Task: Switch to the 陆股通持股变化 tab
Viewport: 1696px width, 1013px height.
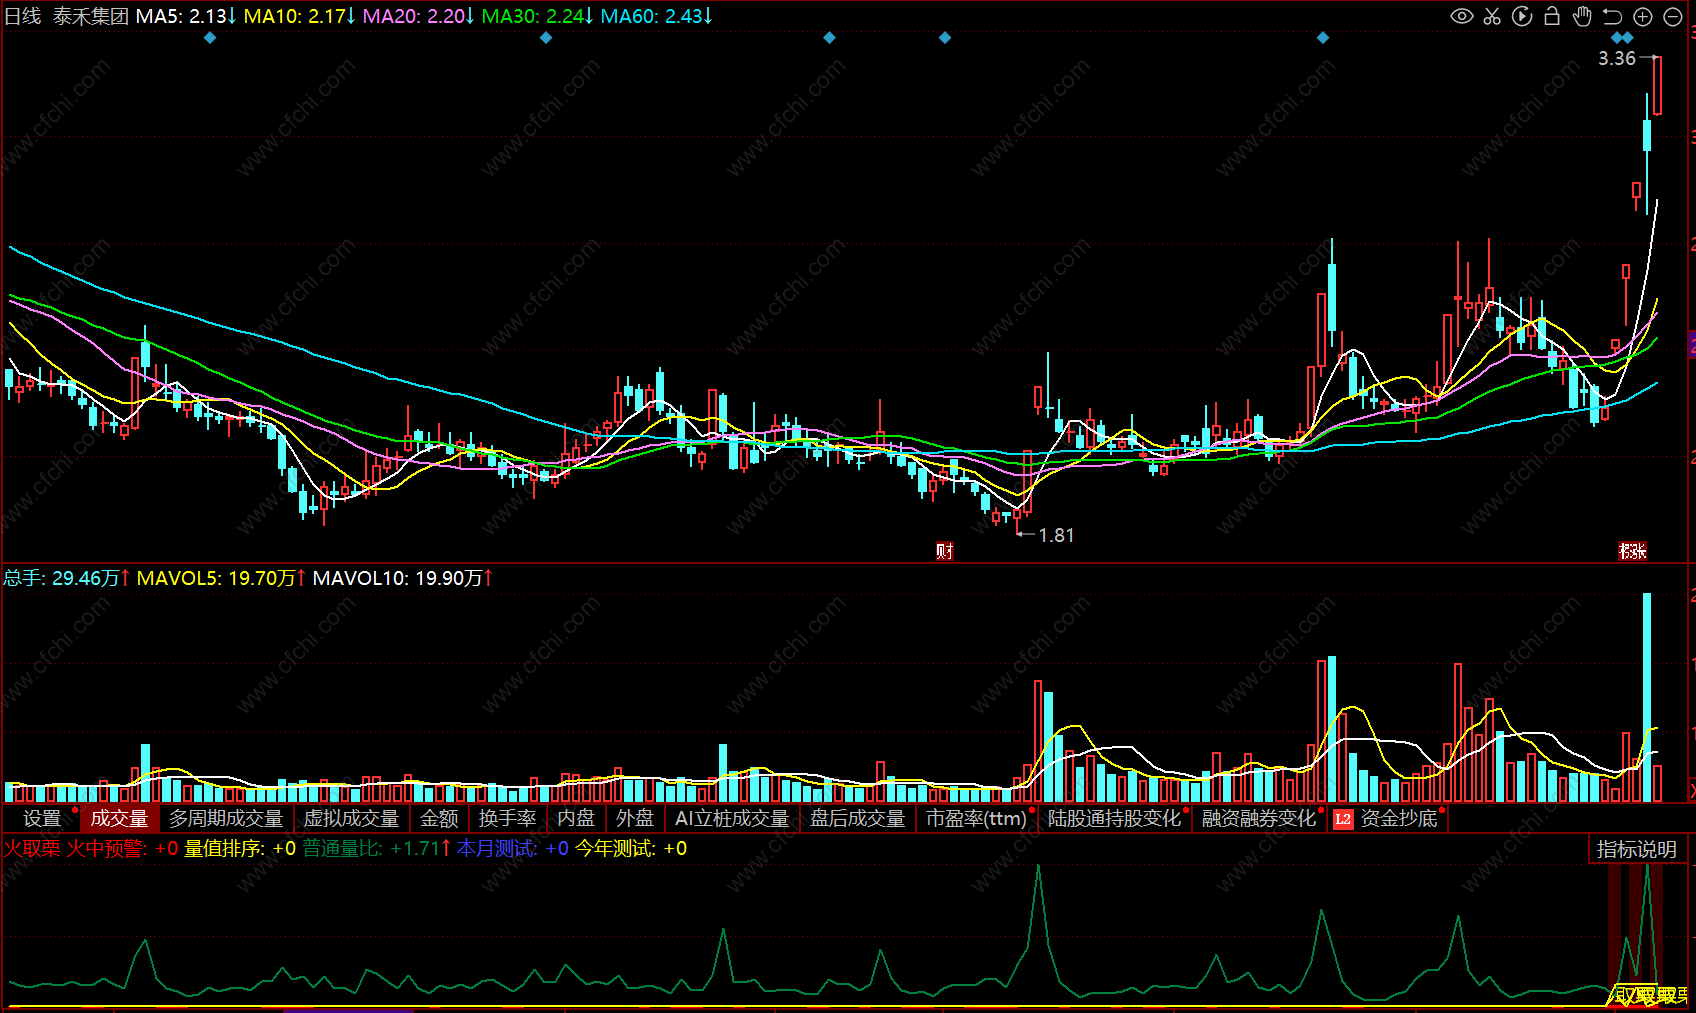Action: 1114,818
